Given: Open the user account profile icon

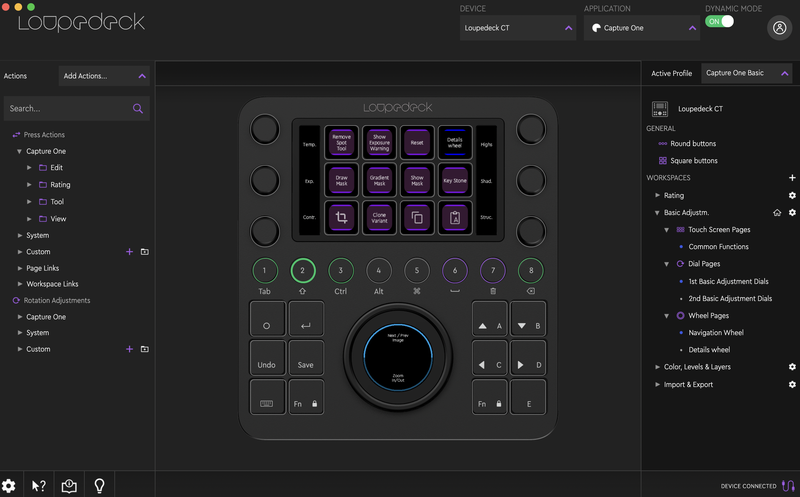Looking at the screenshot, I should tap(779, 28).
